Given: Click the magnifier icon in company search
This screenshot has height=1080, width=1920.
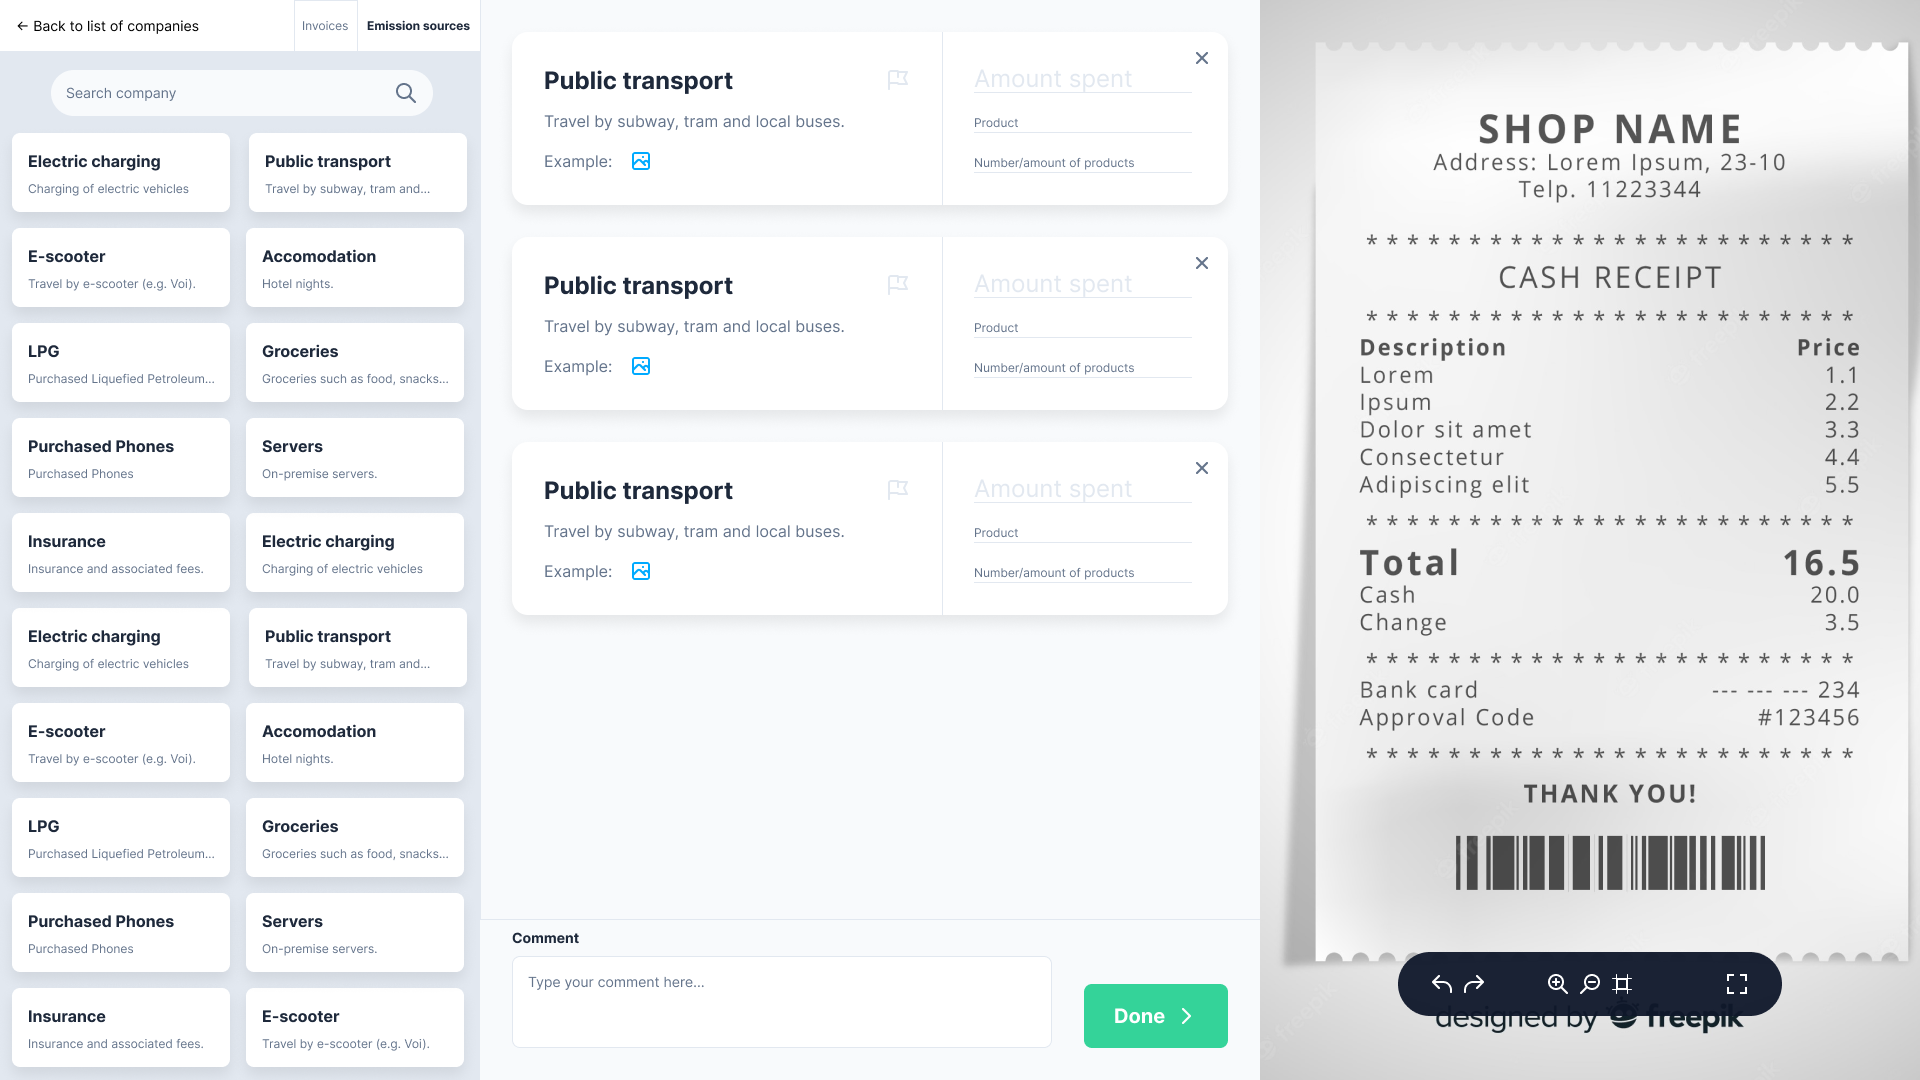Looking at the screenshot, I should click(x=405, y=93).
